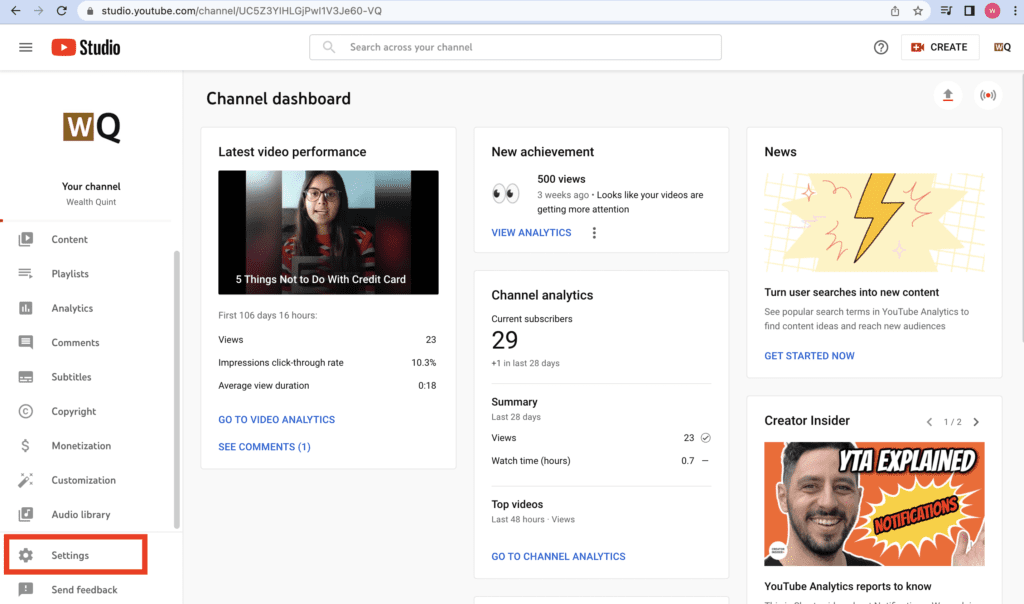Click the upload videos arrow icon
The image size is (1024, 604).
click(948, 95)
